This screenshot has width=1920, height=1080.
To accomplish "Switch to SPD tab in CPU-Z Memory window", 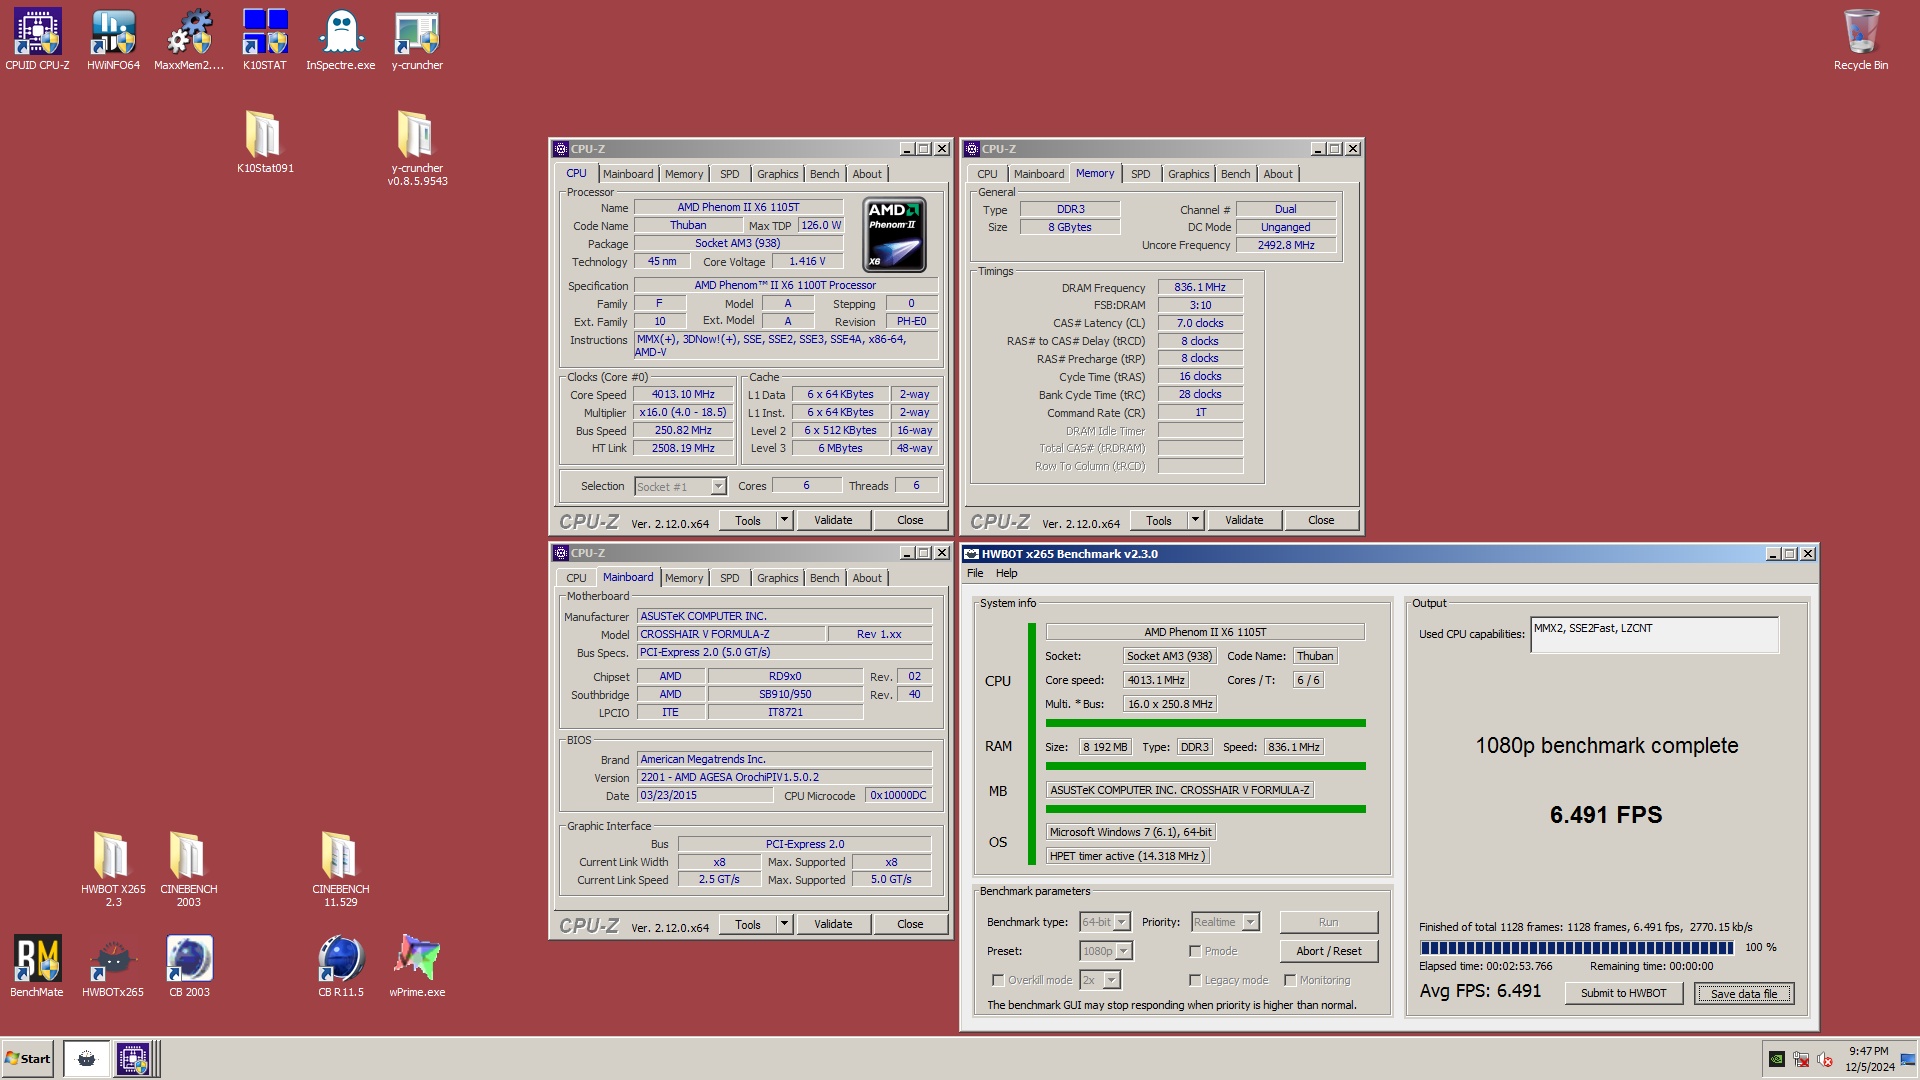I will (1141, 174).
